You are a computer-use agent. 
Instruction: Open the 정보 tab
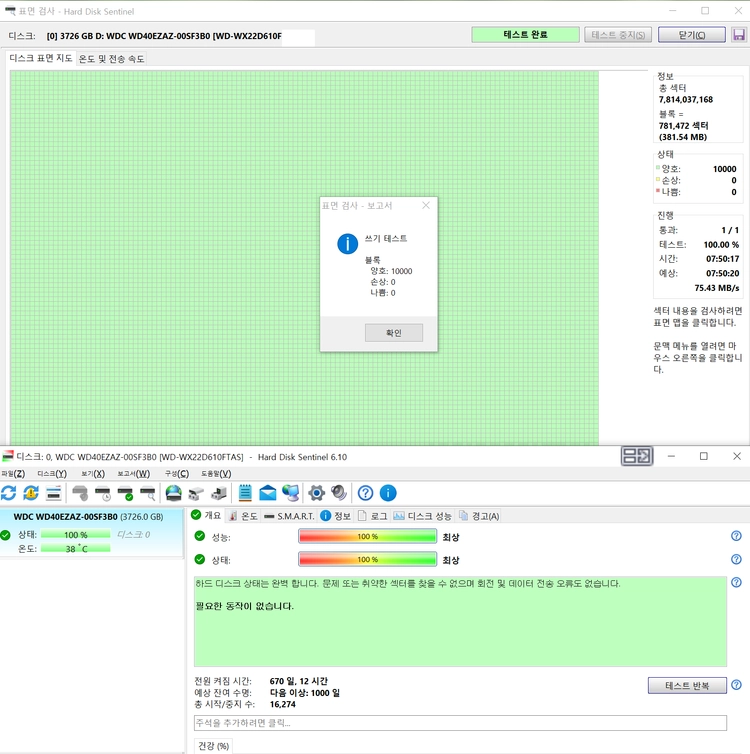336,516
